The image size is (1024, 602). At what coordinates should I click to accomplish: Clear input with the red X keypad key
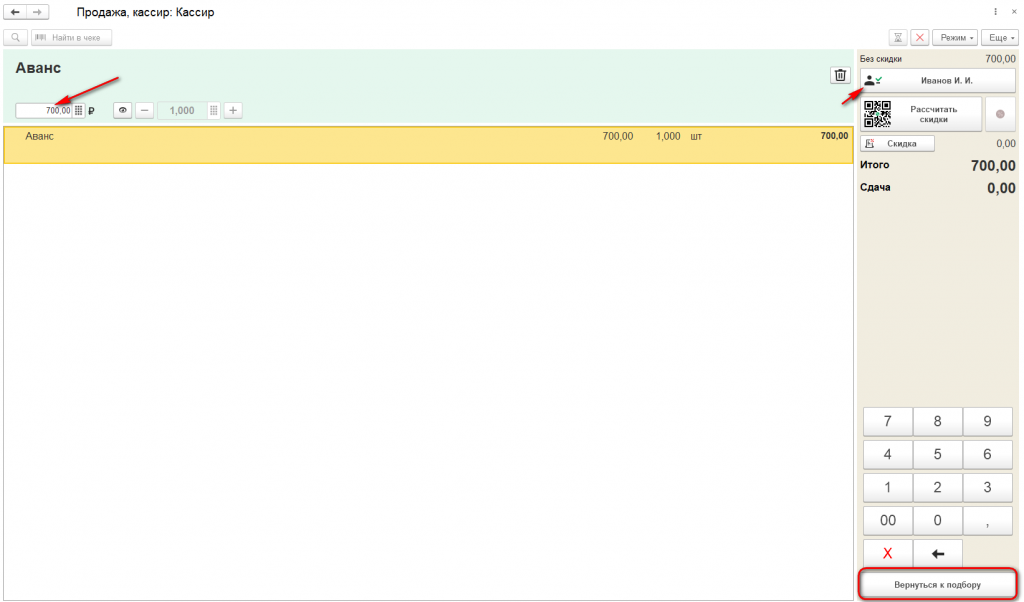point(888,554)
